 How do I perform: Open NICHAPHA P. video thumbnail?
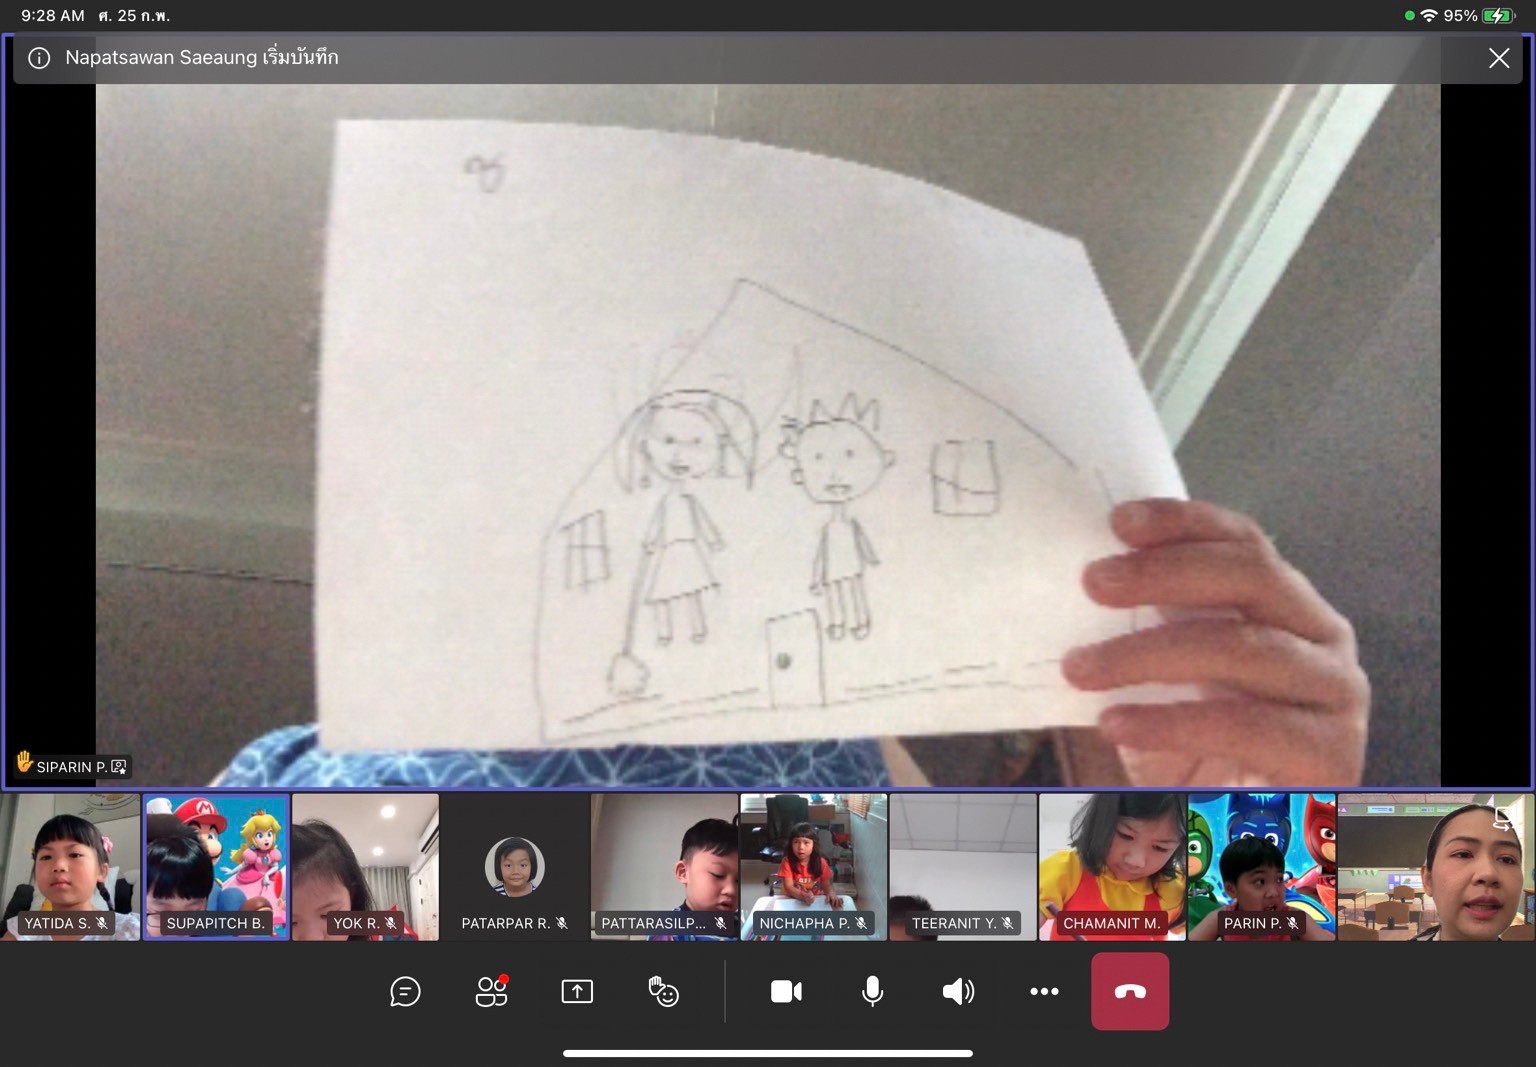click(x=813, y=867)
